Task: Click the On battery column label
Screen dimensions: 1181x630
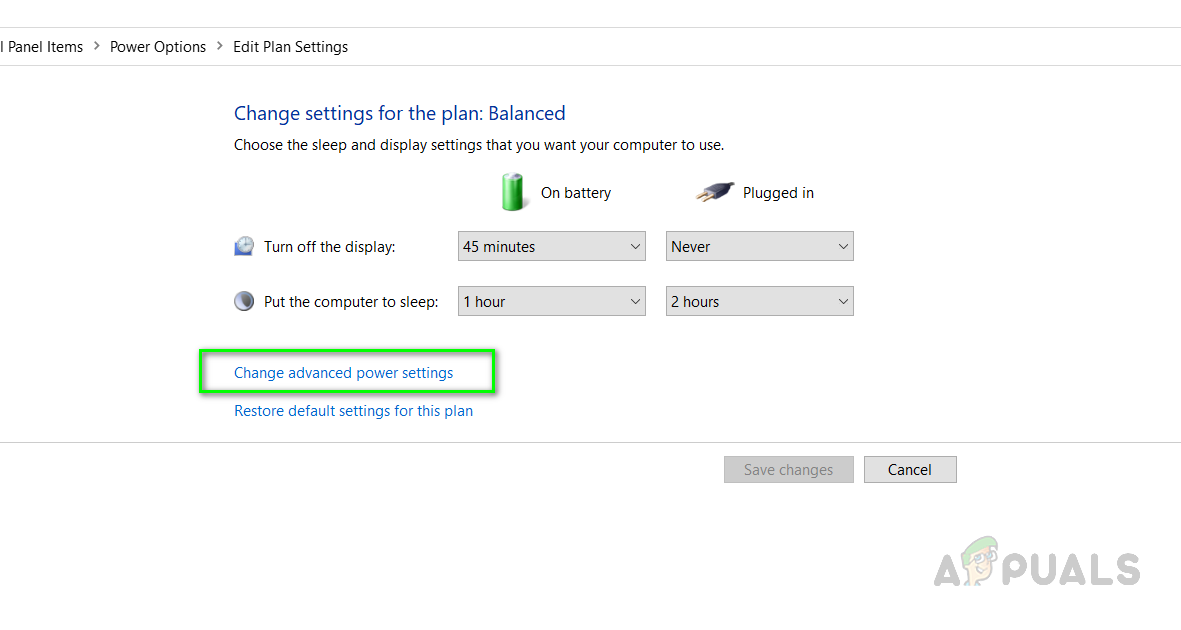Action: coord(576,193)
